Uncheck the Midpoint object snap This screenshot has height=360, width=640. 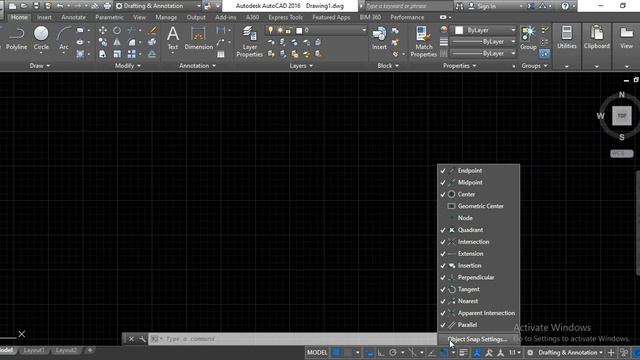(478, 182)
